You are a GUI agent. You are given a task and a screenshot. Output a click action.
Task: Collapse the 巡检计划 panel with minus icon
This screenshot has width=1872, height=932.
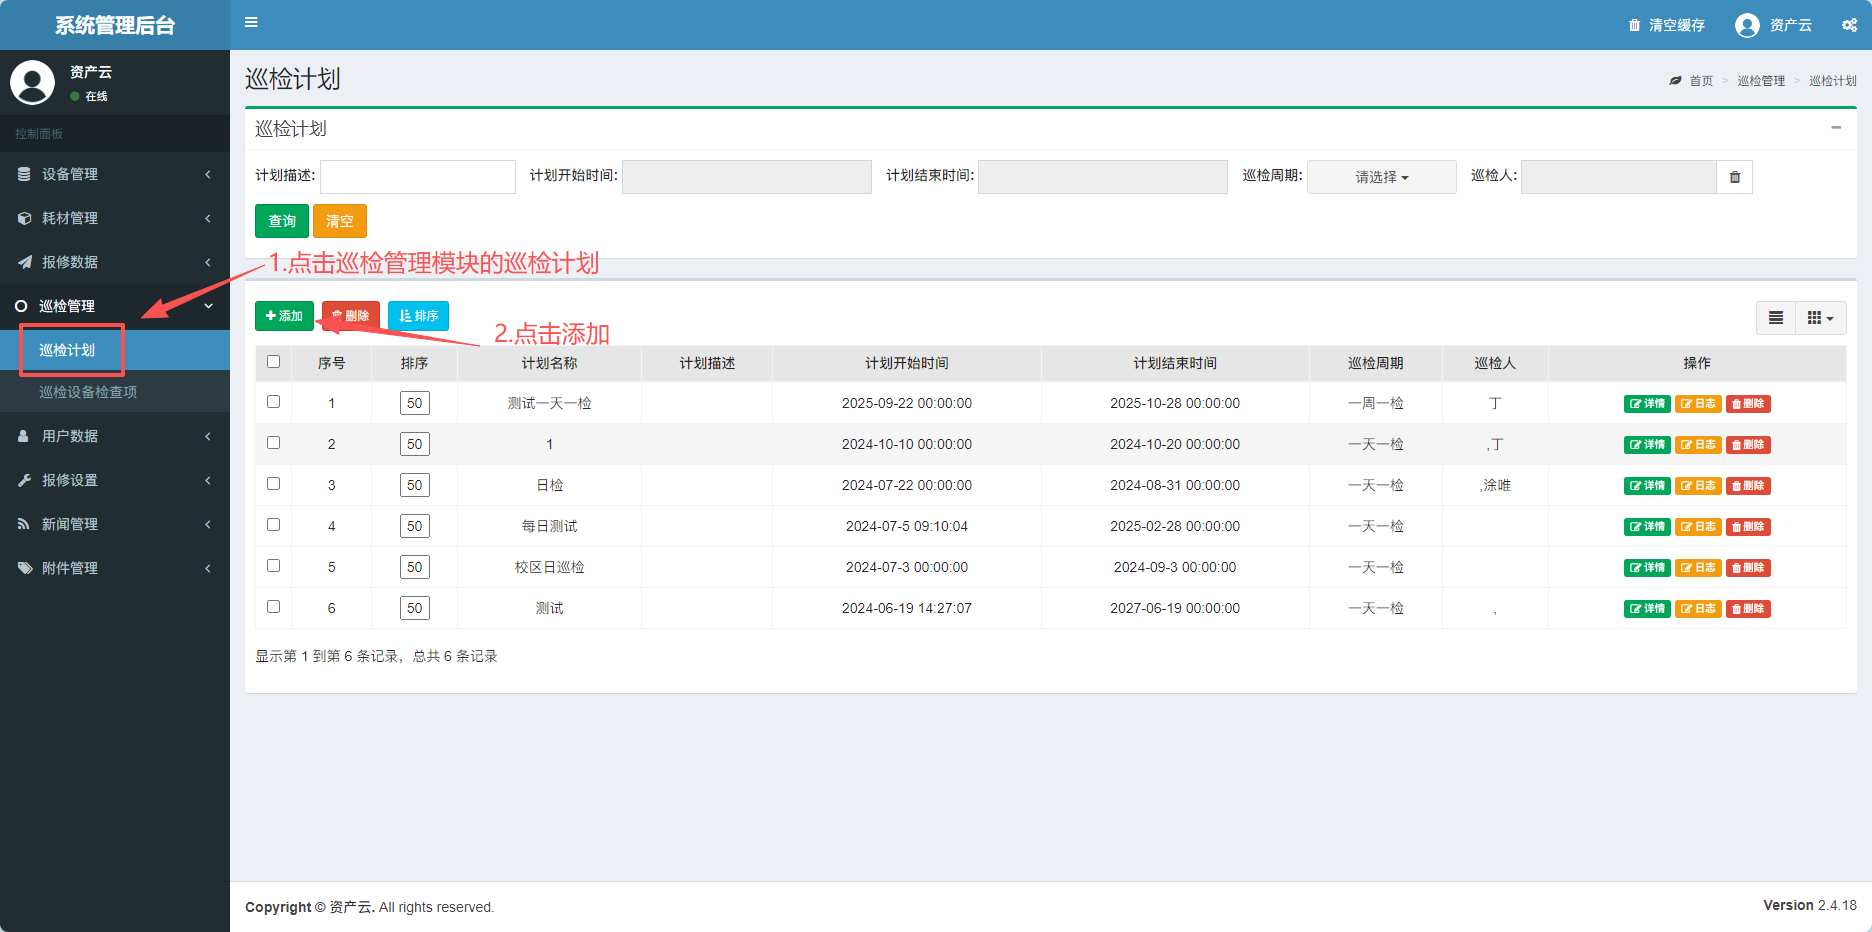(x=1835, y=128)
